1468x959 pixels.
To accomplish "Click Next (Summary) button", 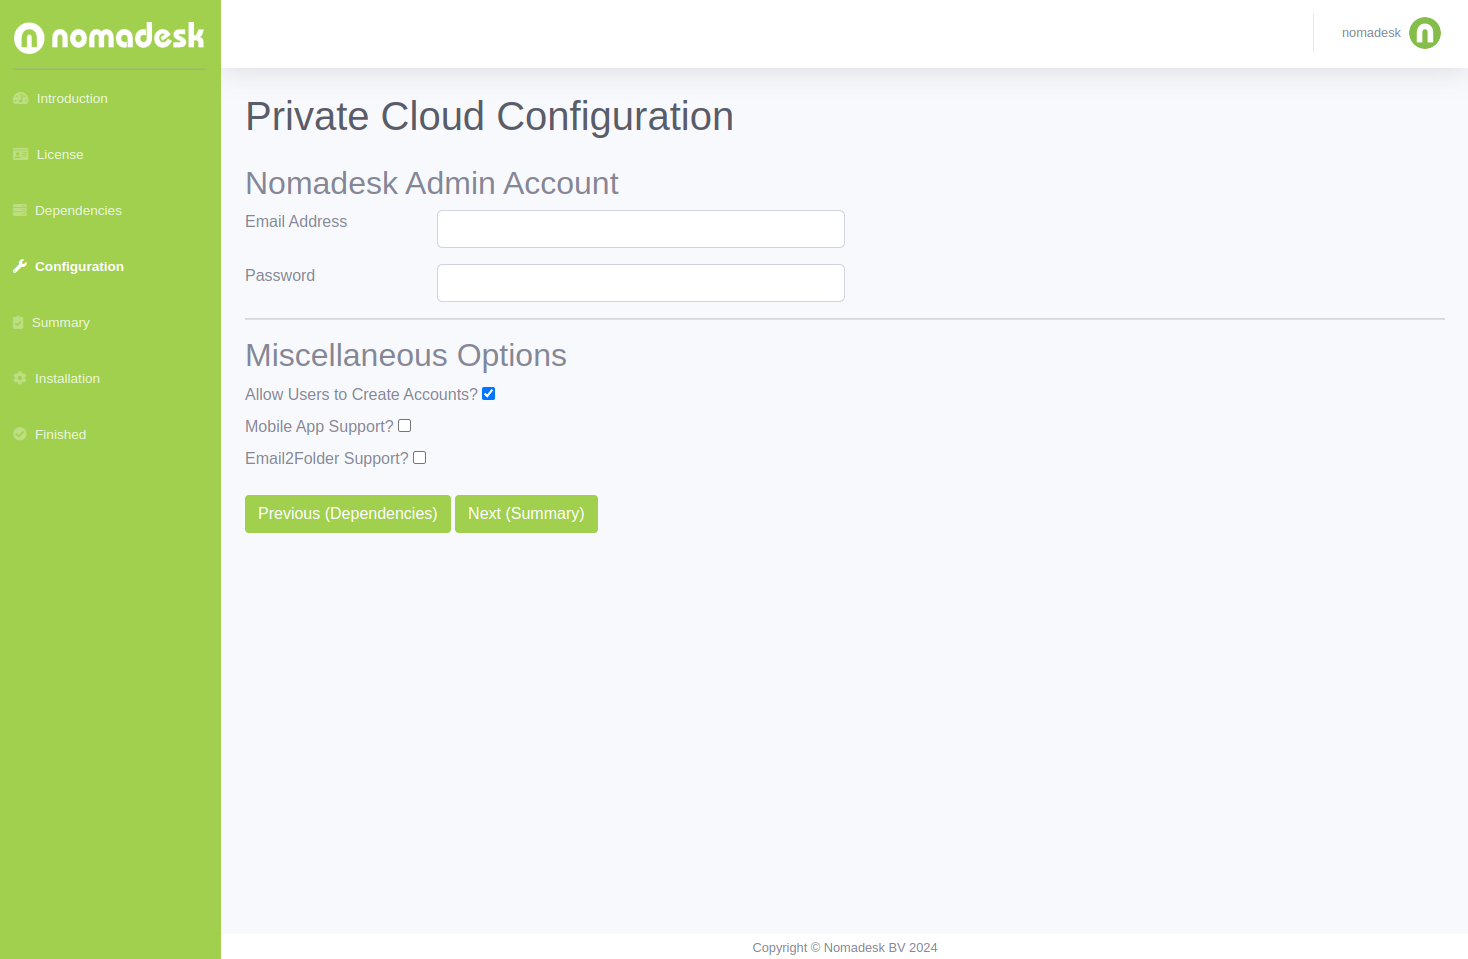I will (526, 514).
